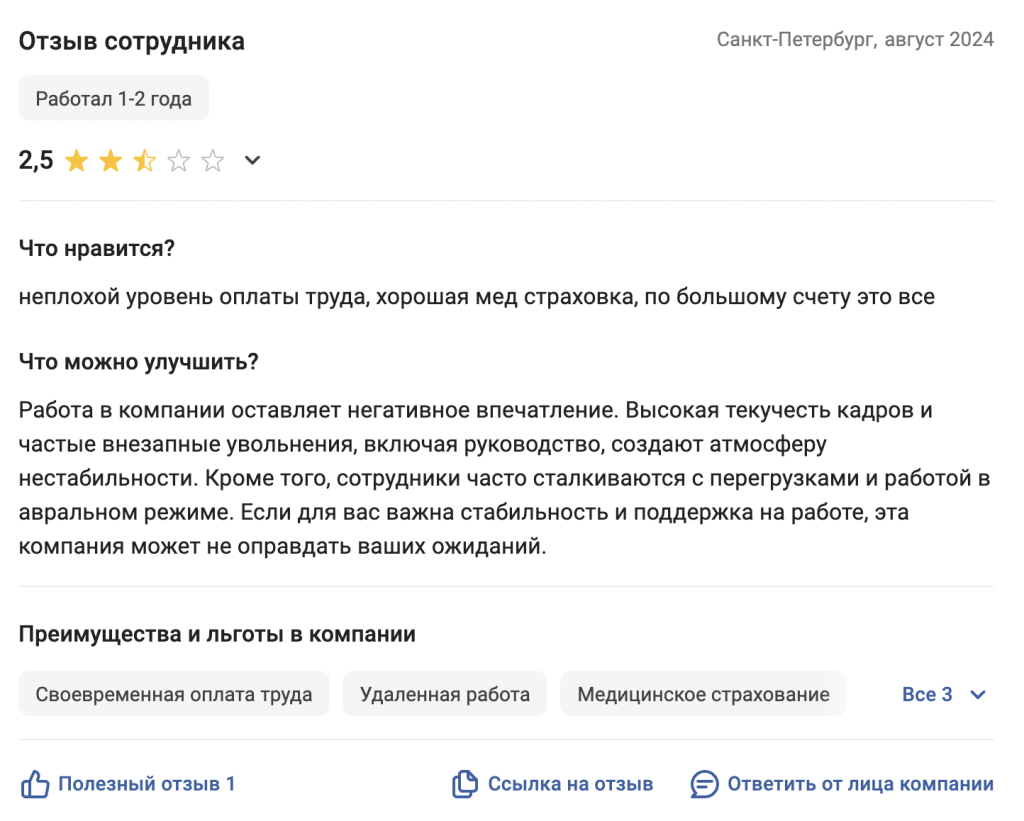Open "Ссылка на отзыв" link
1024x821 pixels.
[x=570, y=784]
